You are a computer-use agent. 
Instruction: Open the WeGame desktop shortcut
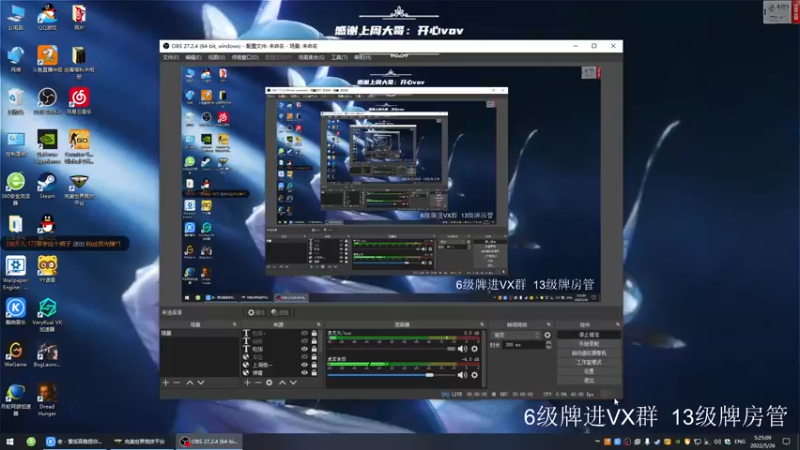15,354
